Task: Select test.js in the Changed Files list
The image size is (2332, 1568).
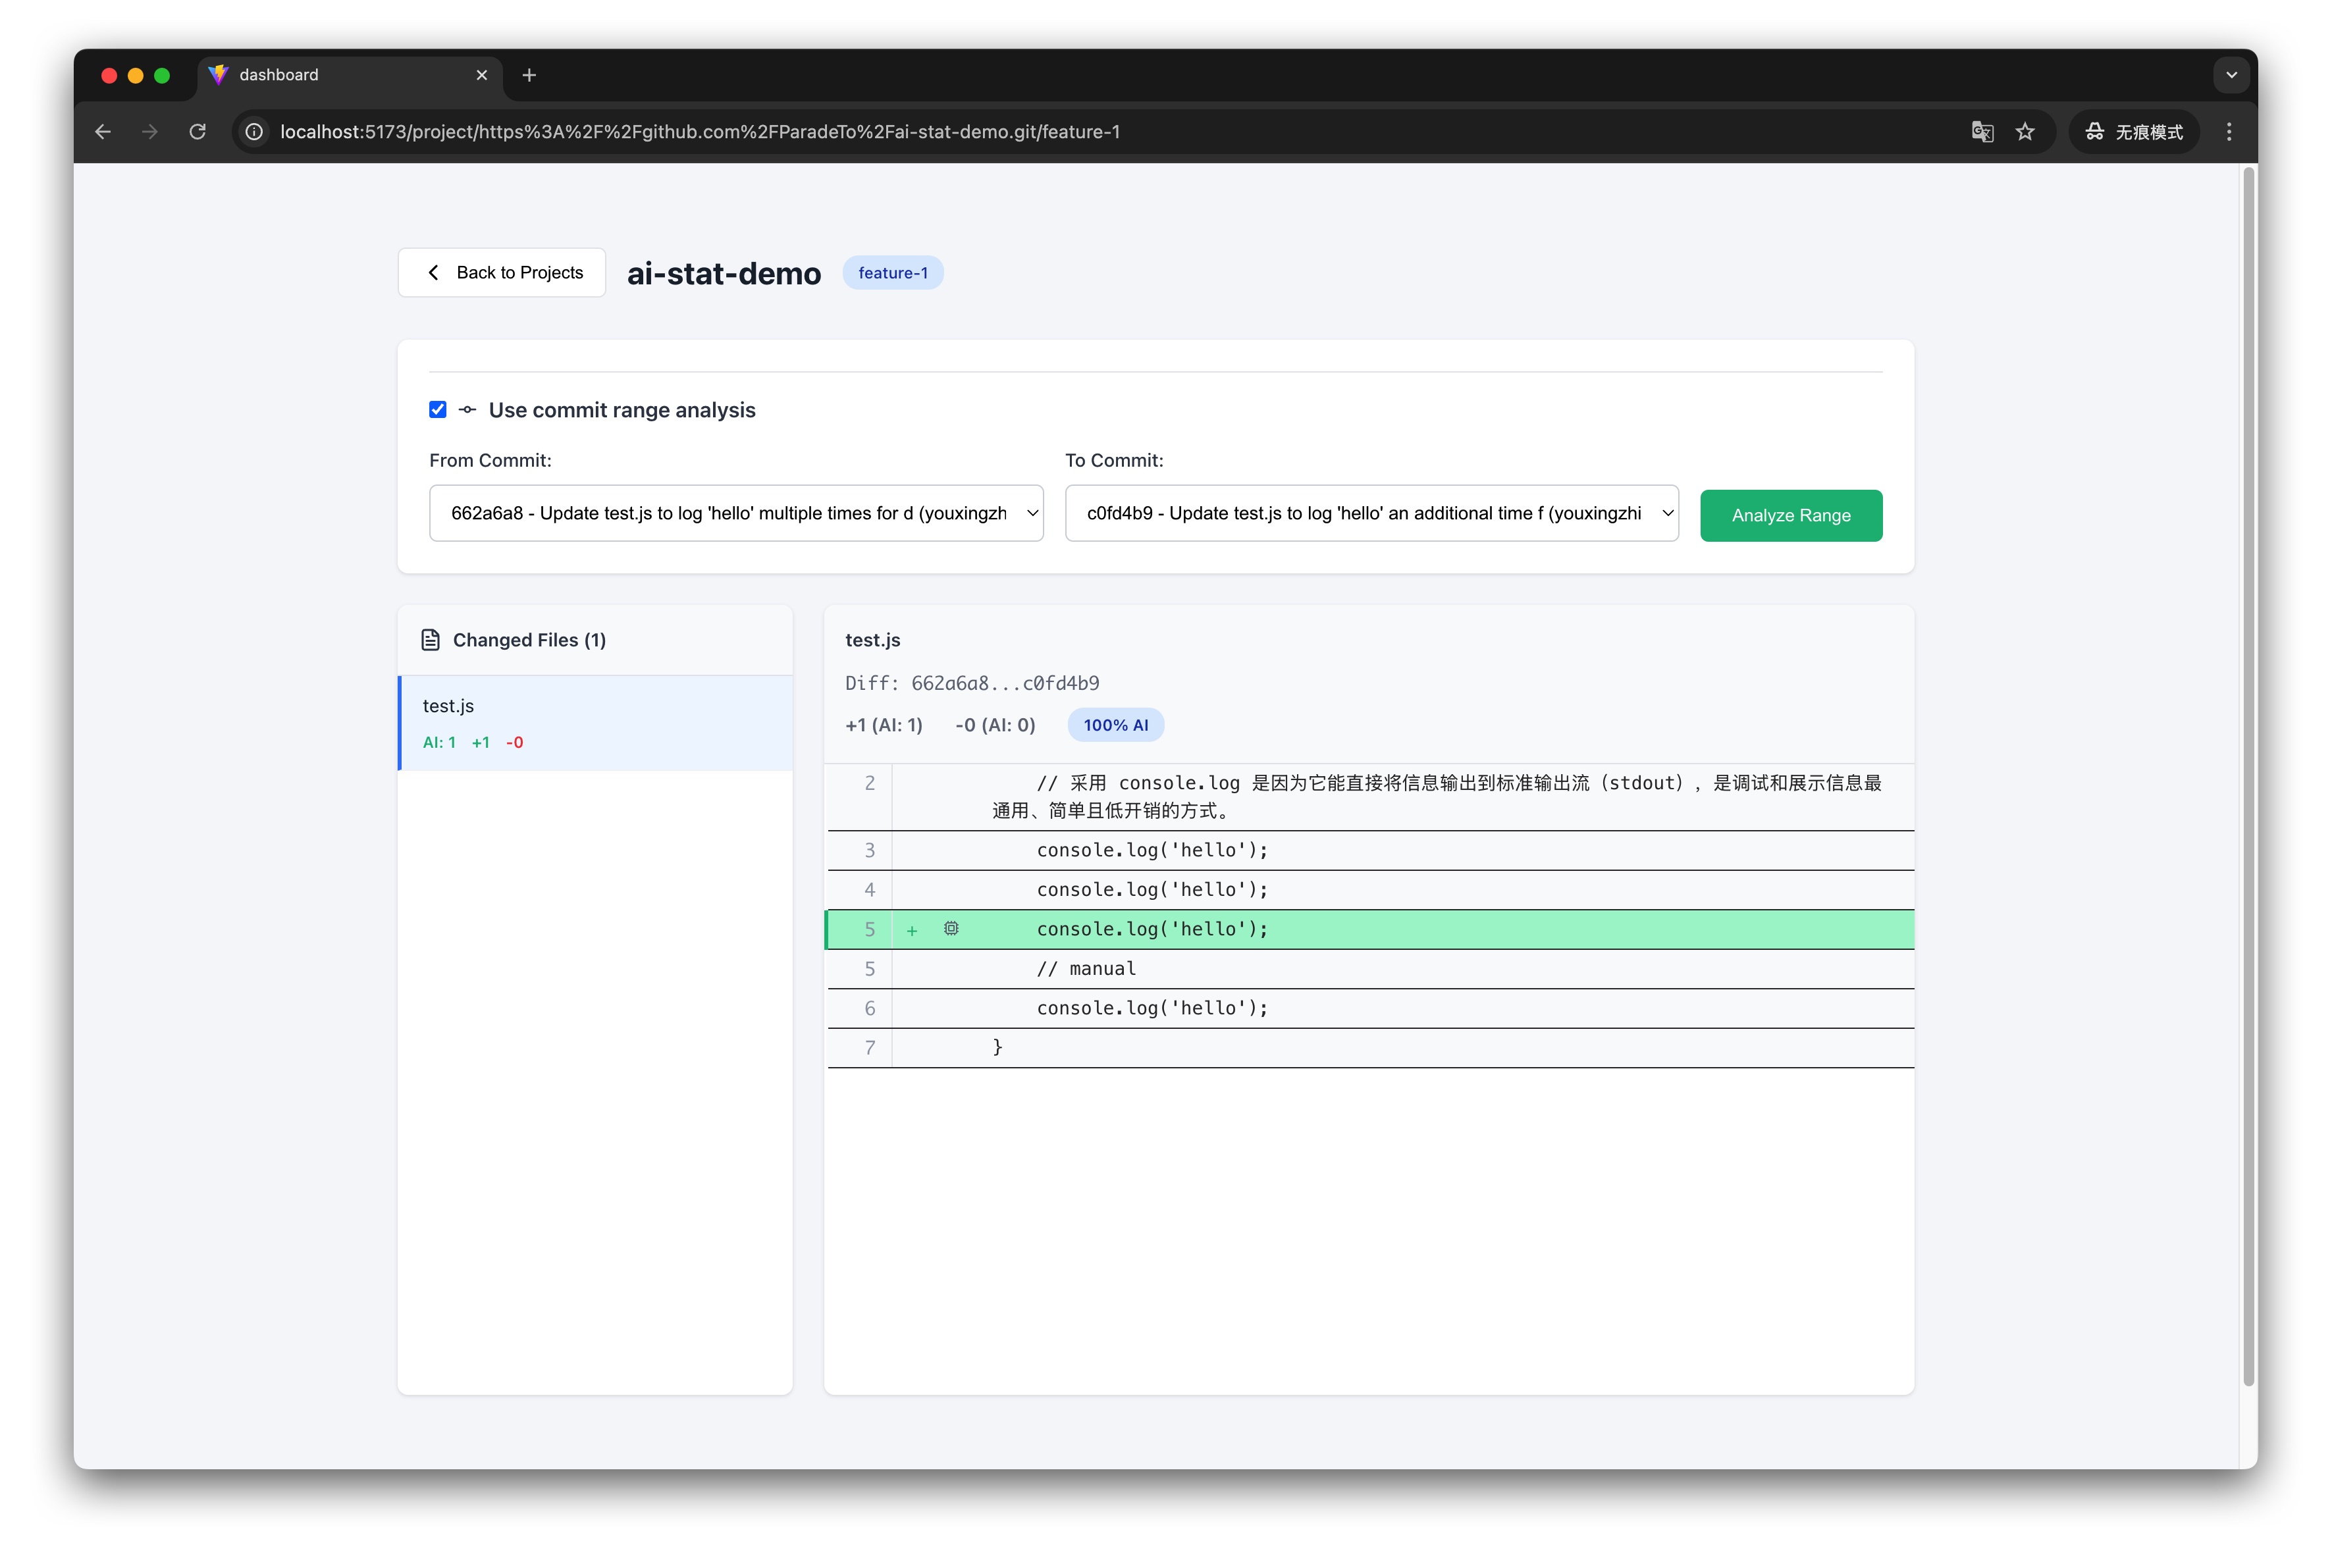Action: coord(595,722)
